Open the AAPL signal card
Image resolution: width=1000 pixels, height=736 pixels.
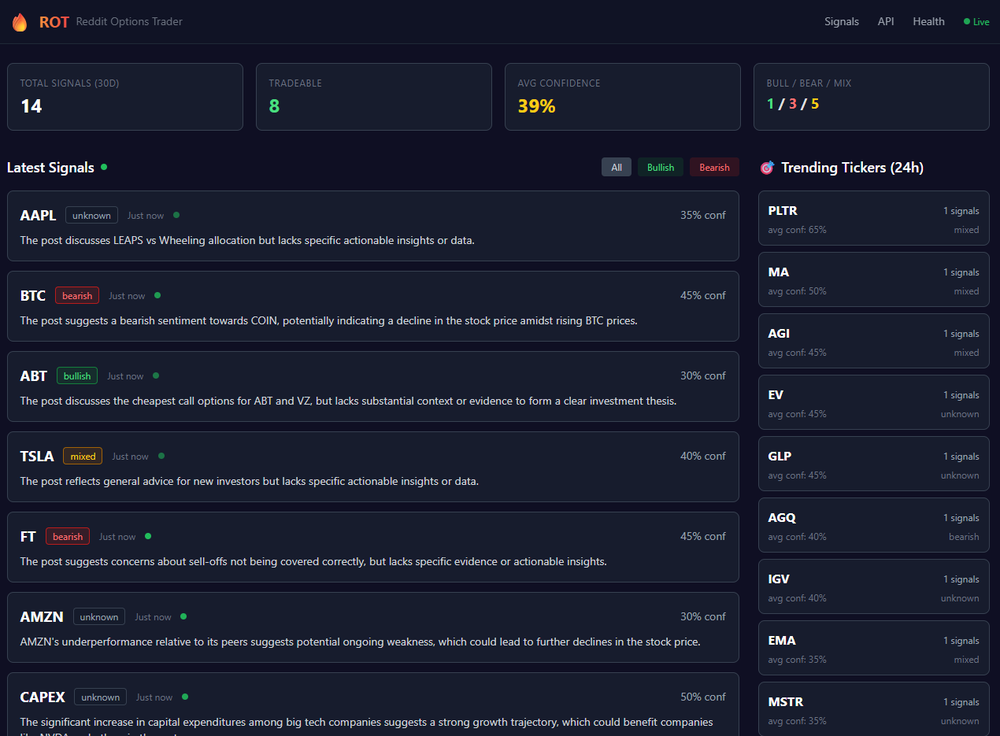pos(373,226)
